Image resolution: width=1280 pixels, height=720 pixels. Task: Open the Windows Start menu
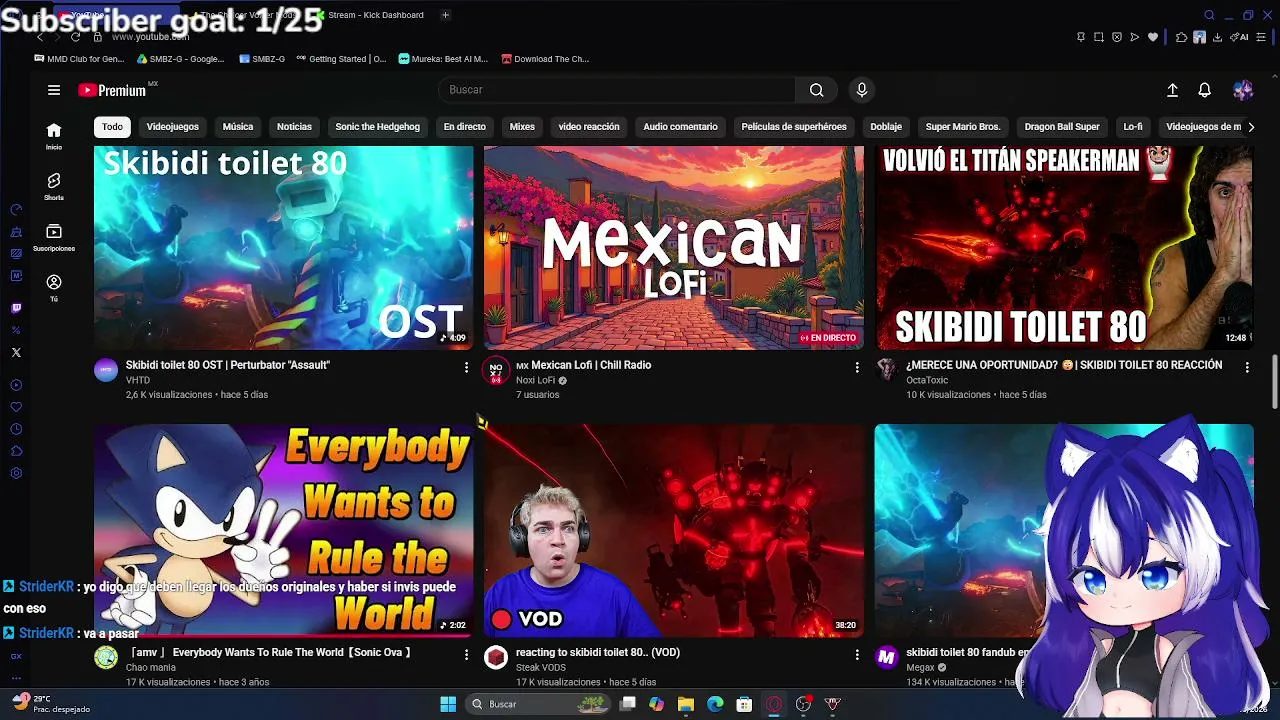448,704
